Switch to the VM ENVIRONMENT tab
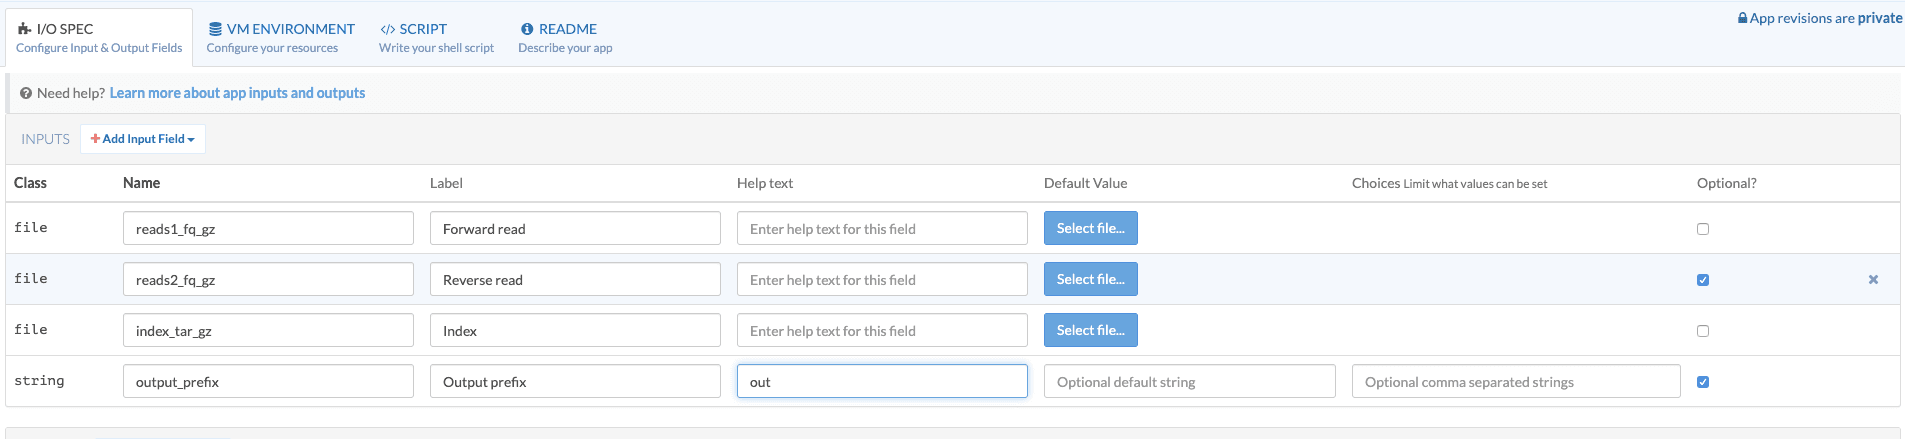This screenshot has height=439, width=1905. click(x=280, y=38)
